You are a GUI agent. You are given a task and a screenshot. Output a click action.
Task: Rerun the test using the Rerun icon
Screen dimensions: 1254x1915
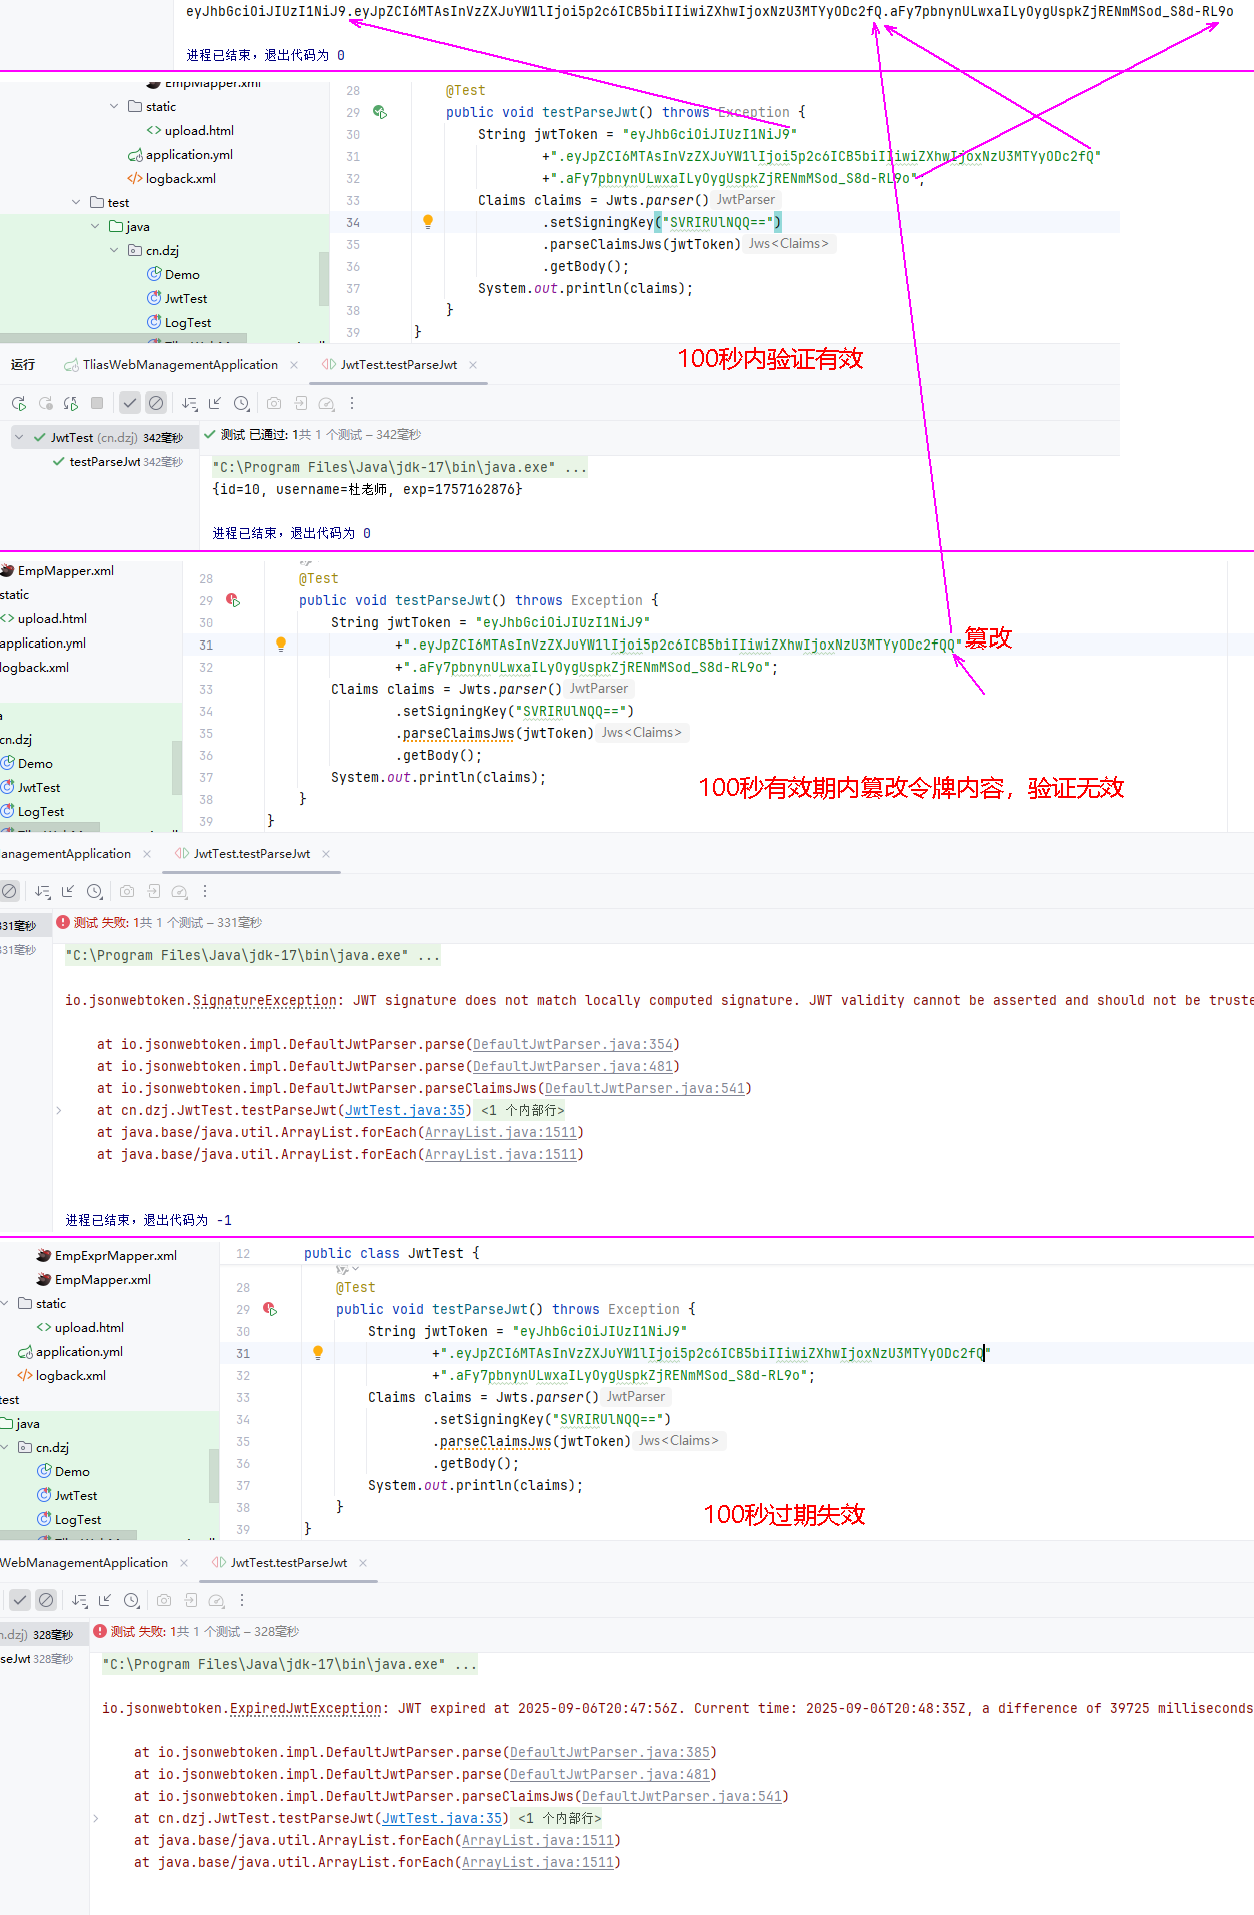pos(19,404)
